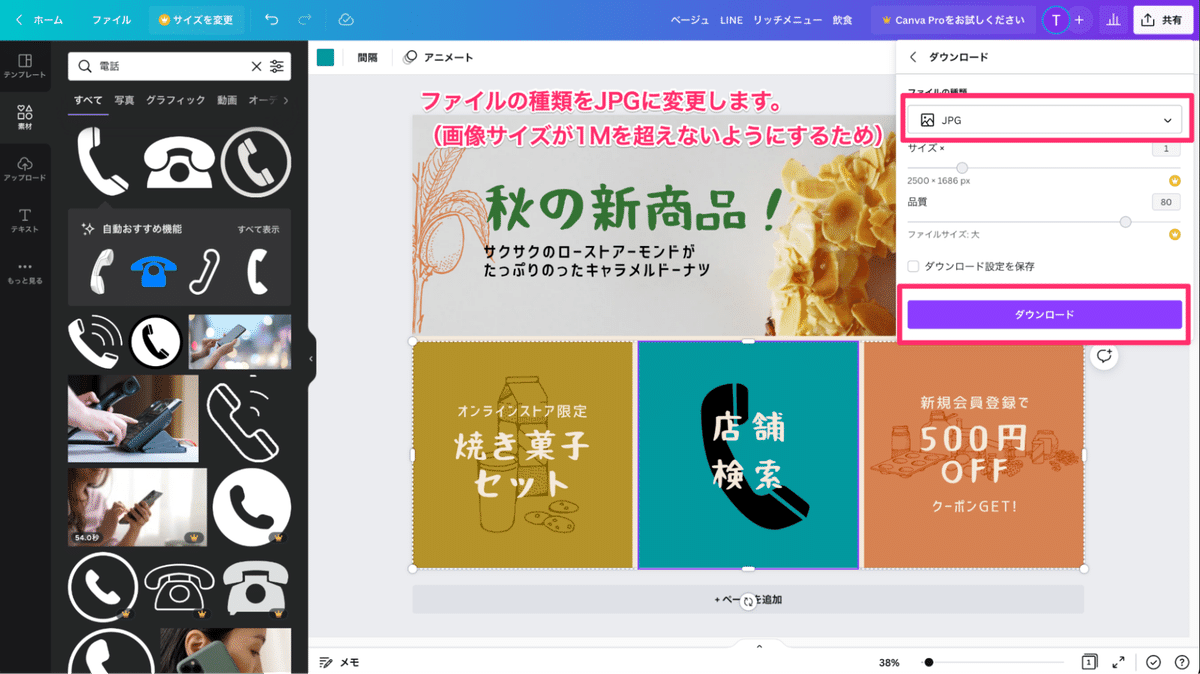Open the zoom percentage 38% menu
This screenshot has width=1200, height=674.
889,662
